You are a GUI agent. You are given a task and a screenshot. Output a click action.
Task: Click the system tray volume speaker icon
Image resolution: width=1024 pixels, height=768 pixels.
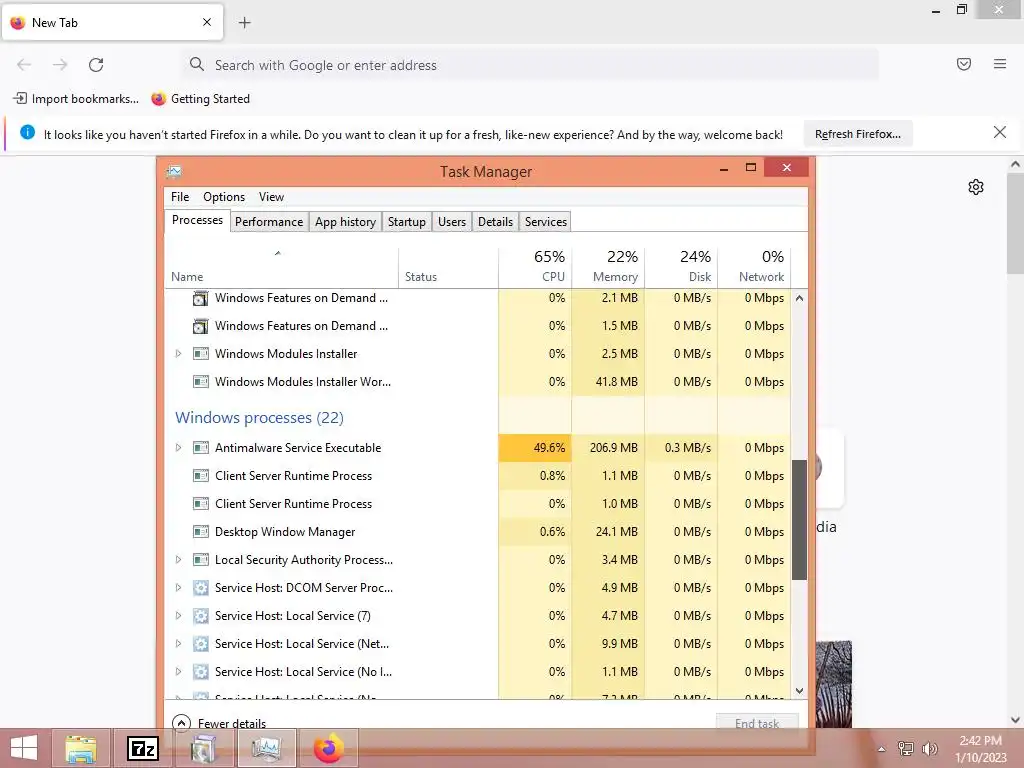pos(929,748)
